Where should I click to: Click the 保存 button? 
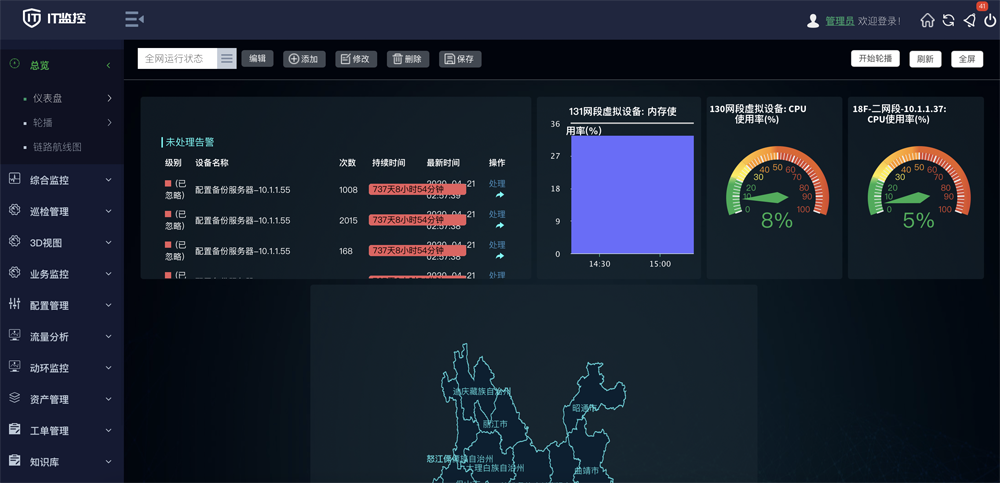tap(460, 59)
